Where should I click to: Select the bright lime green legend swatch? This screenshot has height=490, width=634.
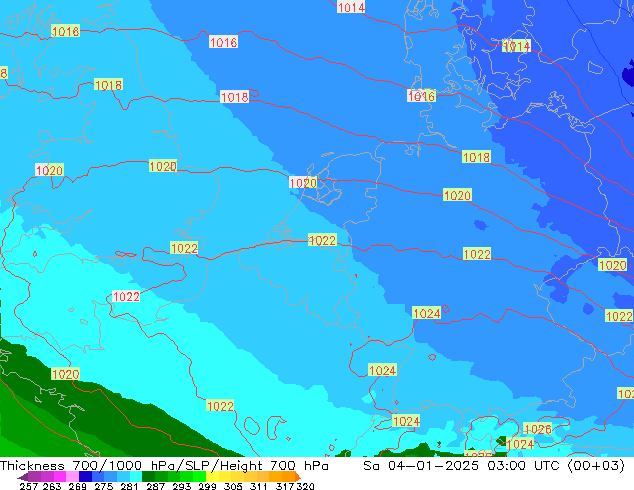click(x=199, y=477)
